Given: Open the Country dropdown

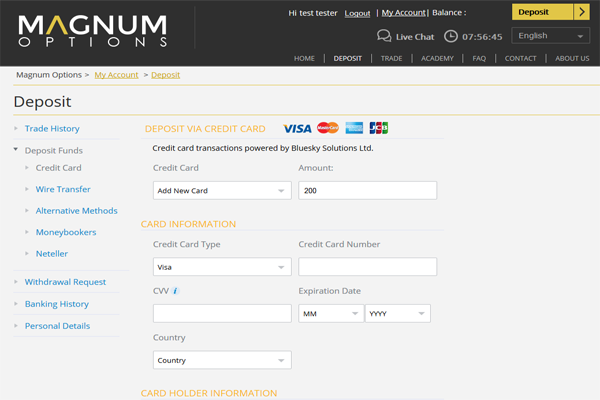Looking at the screenshot, I should point(222,360).
